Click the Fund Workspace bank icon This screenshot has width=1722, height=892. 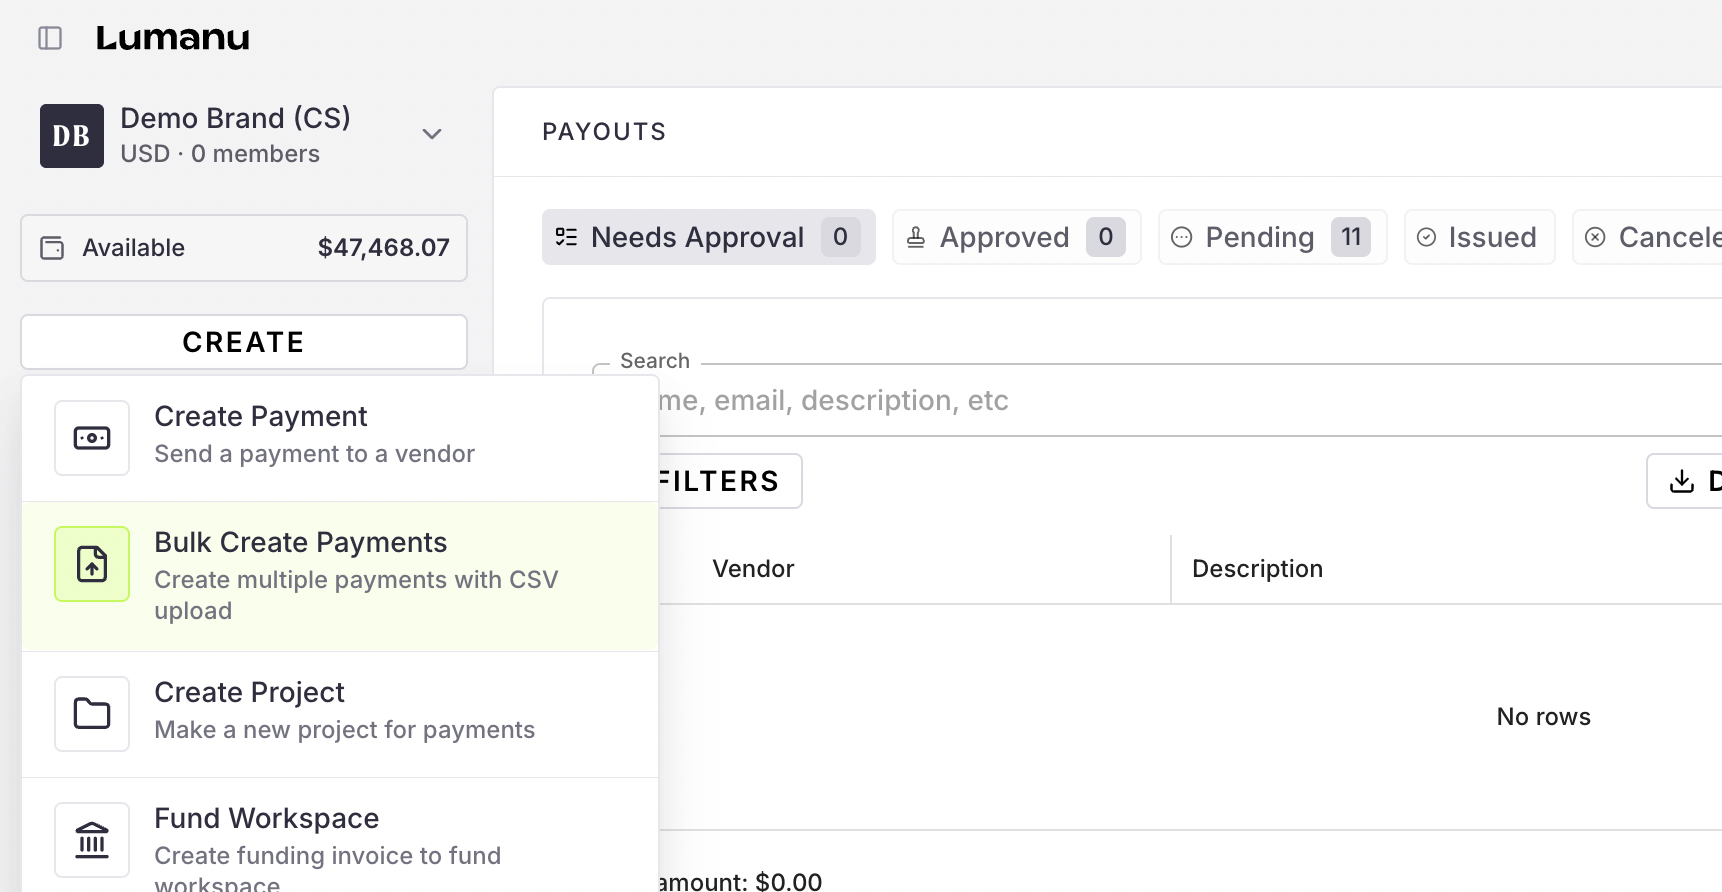tap(92, 840)
